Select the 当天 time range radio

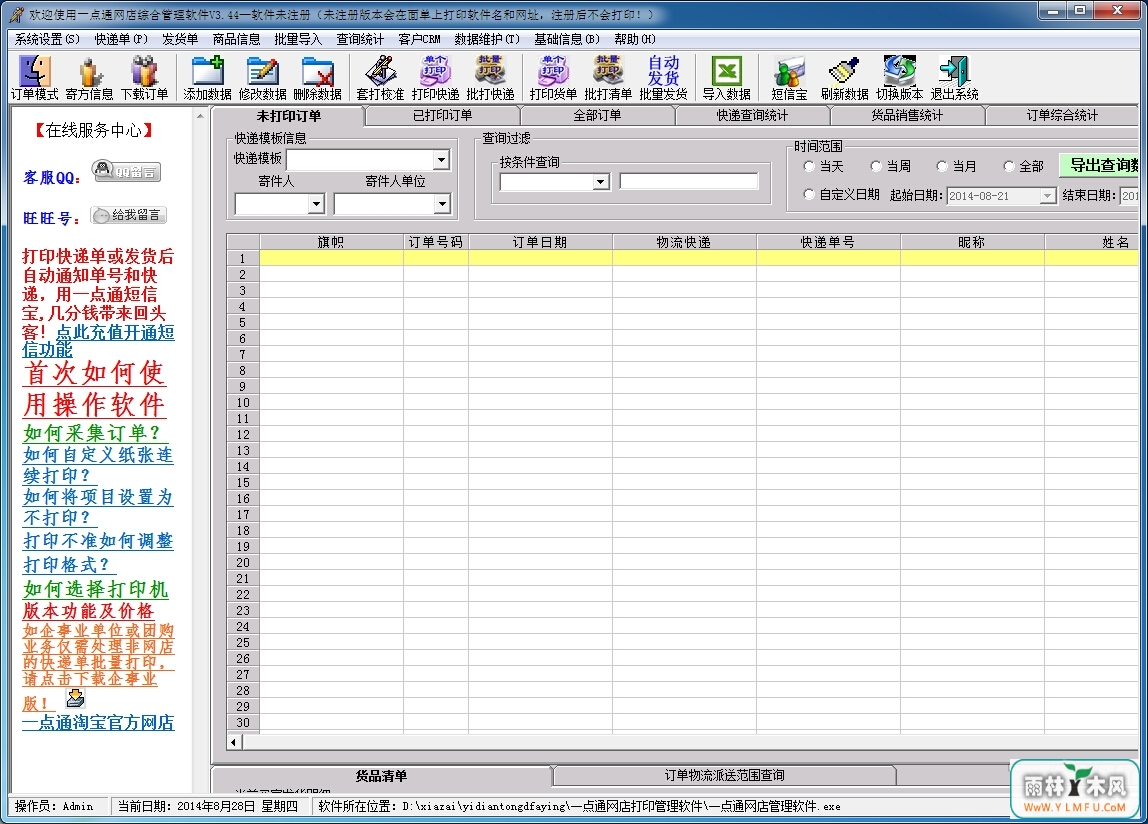click(808, 166)
